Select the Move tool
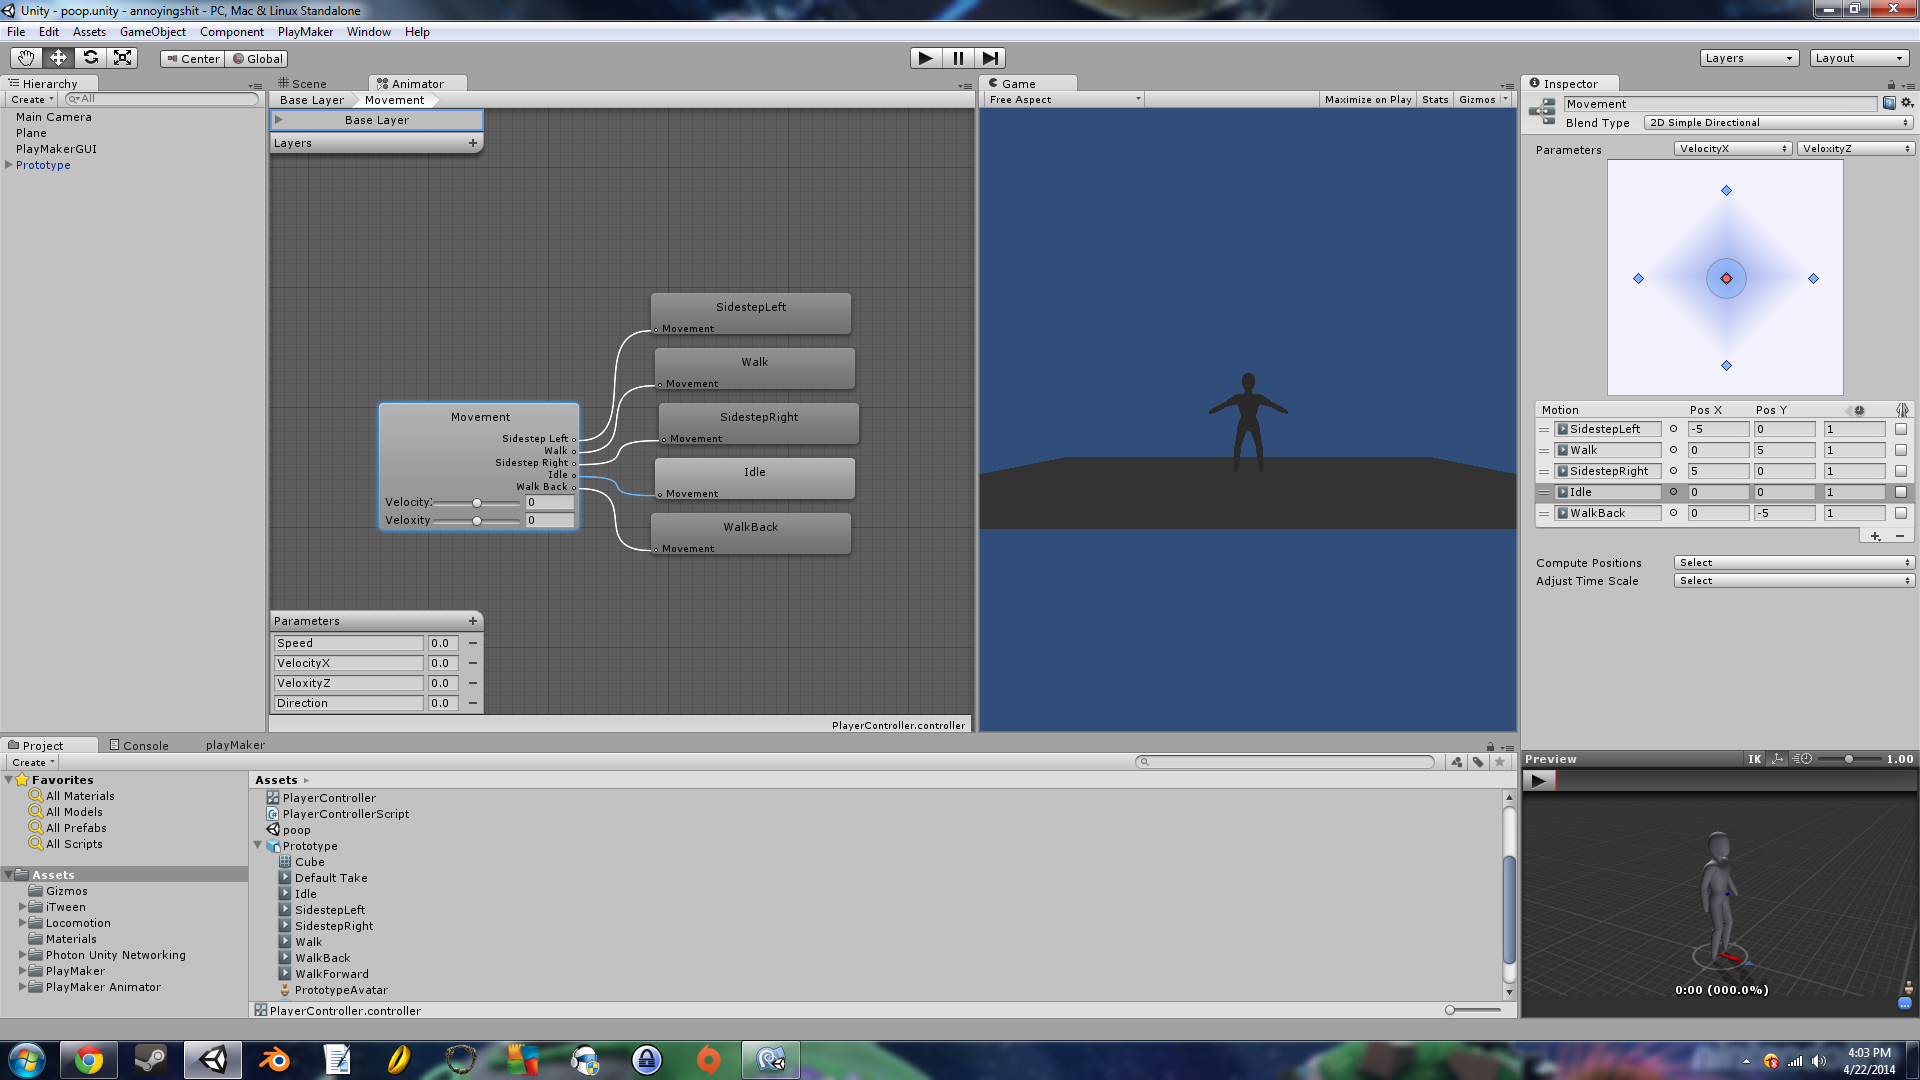Screen dimensions: 1920x1080 tap(58, 58)
